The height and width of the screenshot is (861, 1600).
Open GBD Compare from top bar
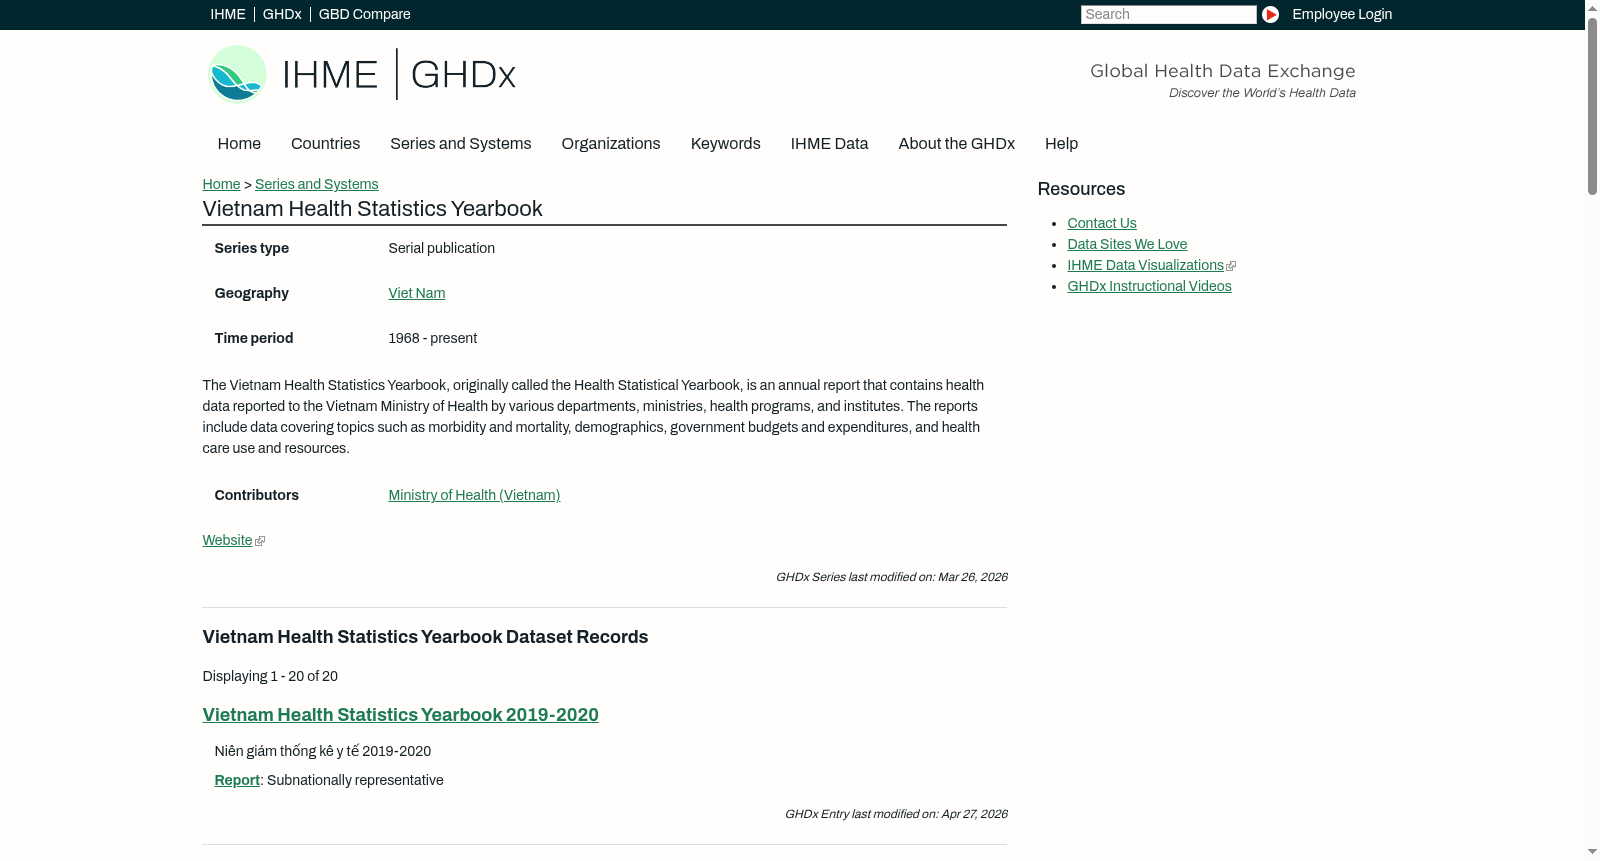tap(364, 14)
